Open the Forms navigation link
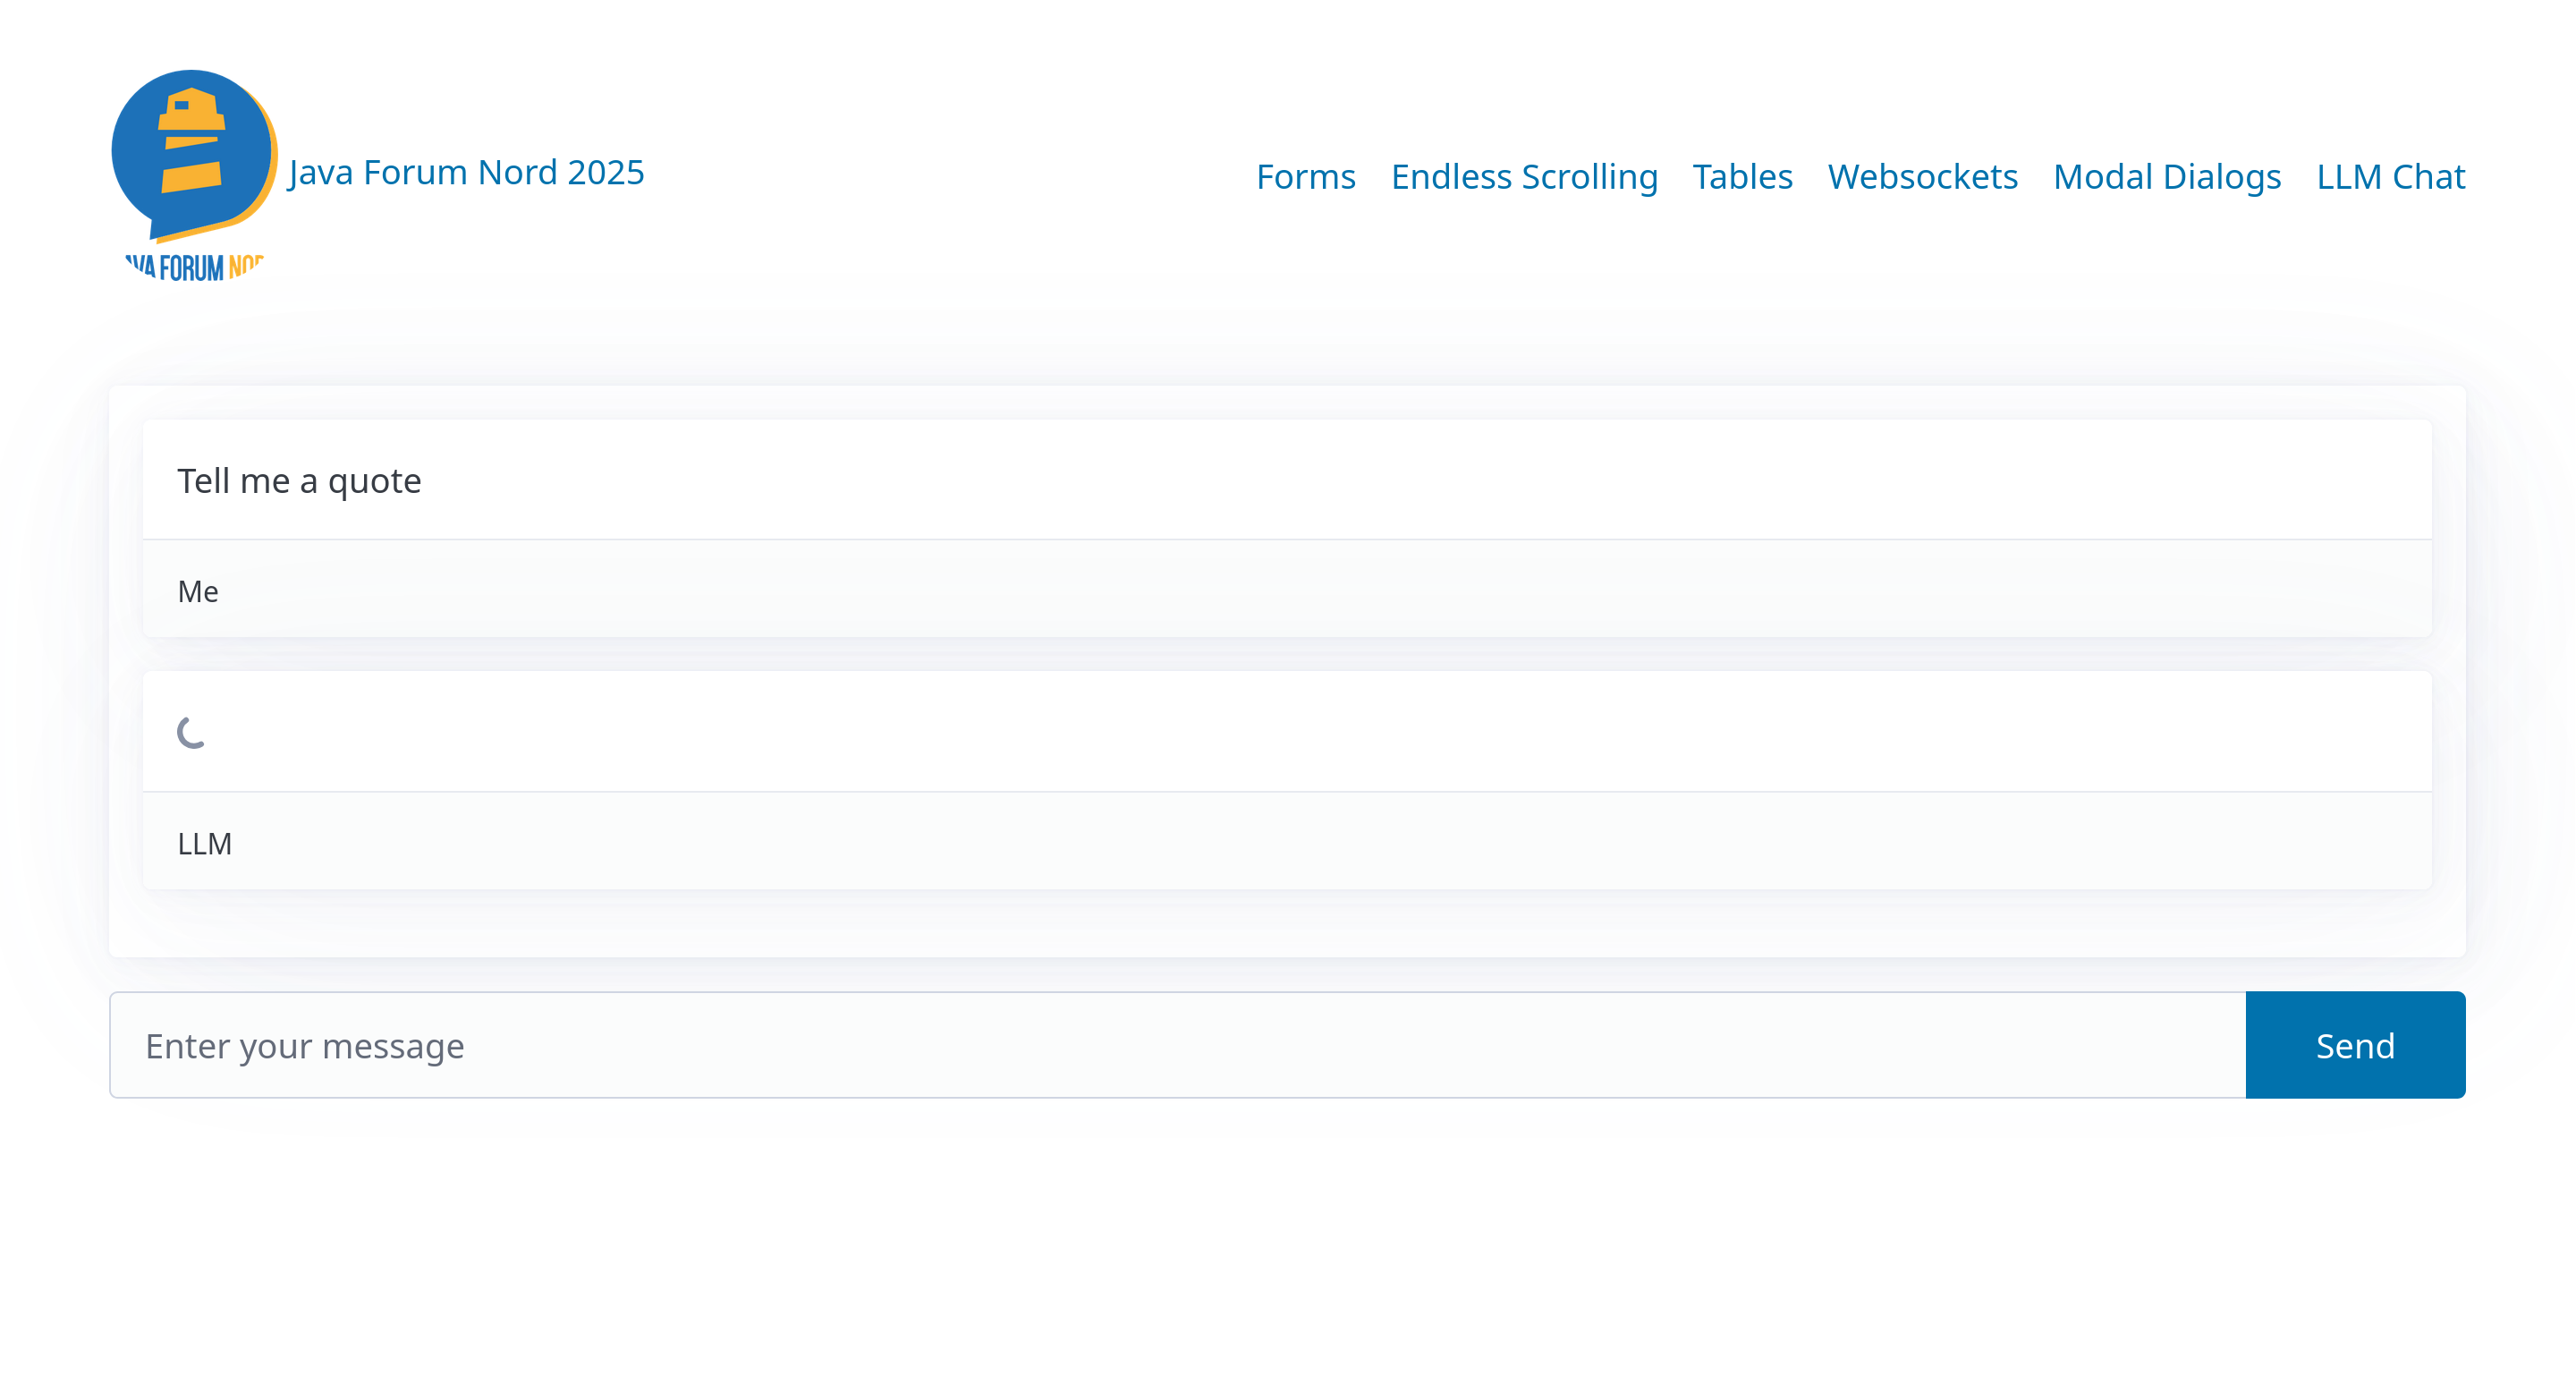This screenshot has width=2576, height=1376. [1305, 177]
